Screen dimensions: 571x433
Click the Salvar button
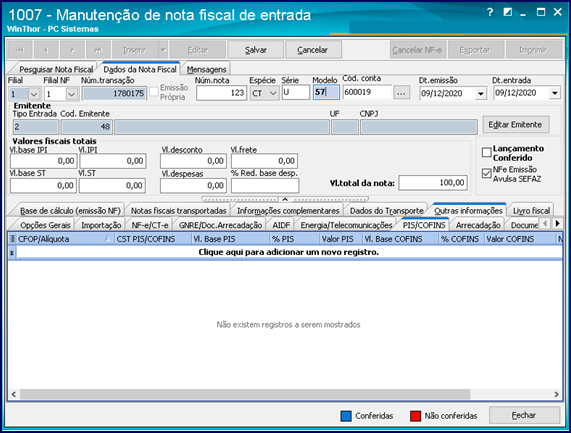(x=255, y=50)
